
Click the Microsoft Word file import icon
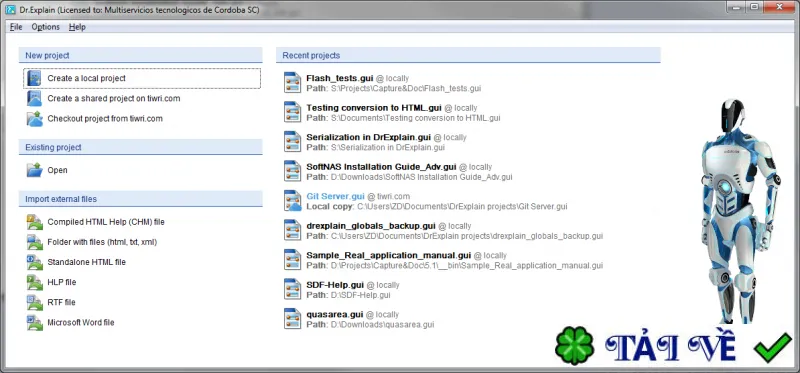click(34, 322)
